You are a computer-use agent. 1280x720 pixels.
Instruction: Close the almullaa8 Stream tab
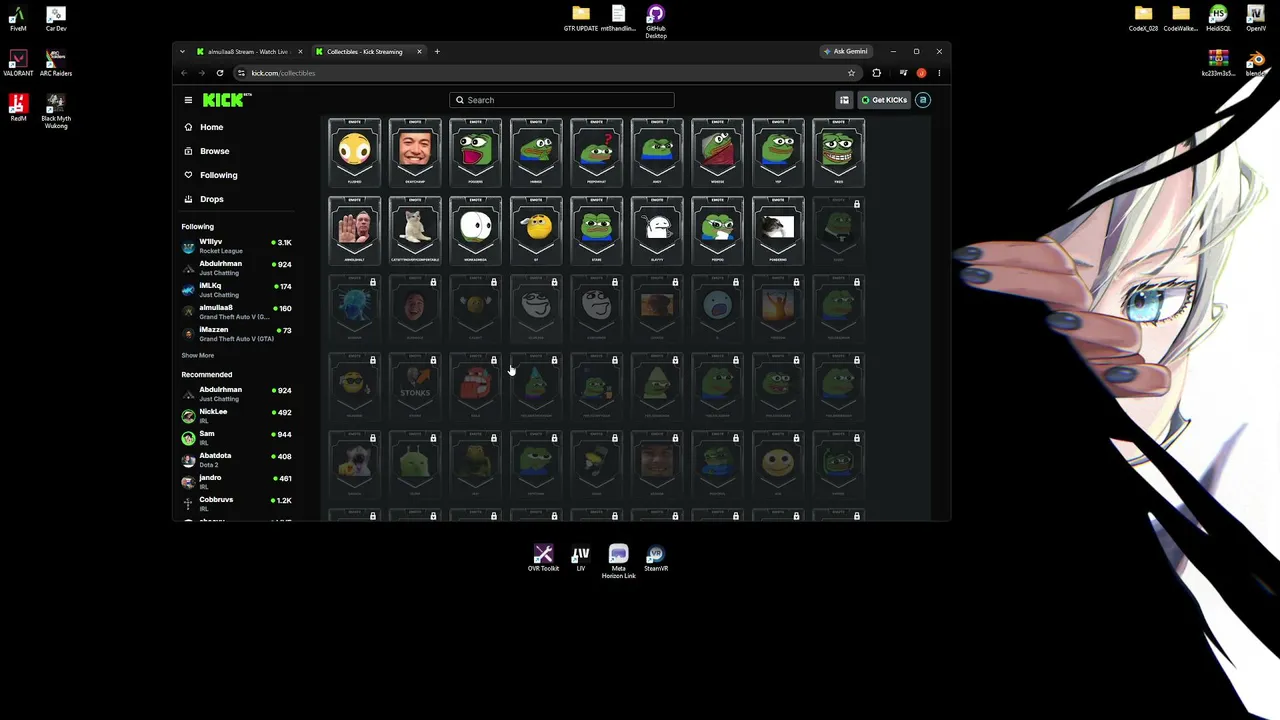(300, 52)
